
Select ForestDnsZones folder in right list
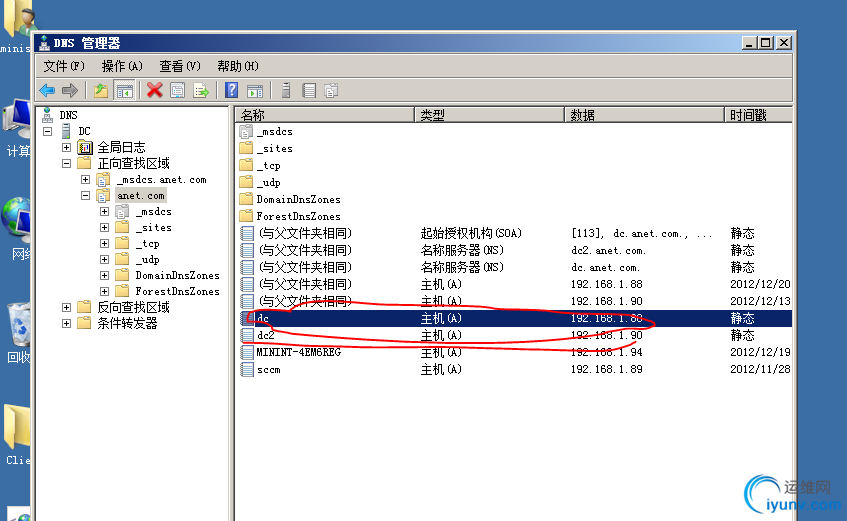298,216
